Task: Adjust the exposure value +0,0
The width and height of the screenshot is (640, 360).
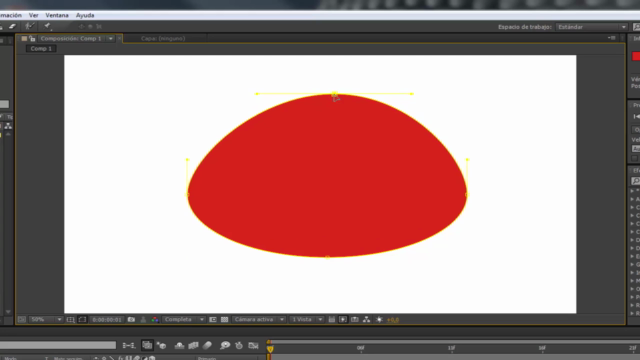Action: click(393, 320)
